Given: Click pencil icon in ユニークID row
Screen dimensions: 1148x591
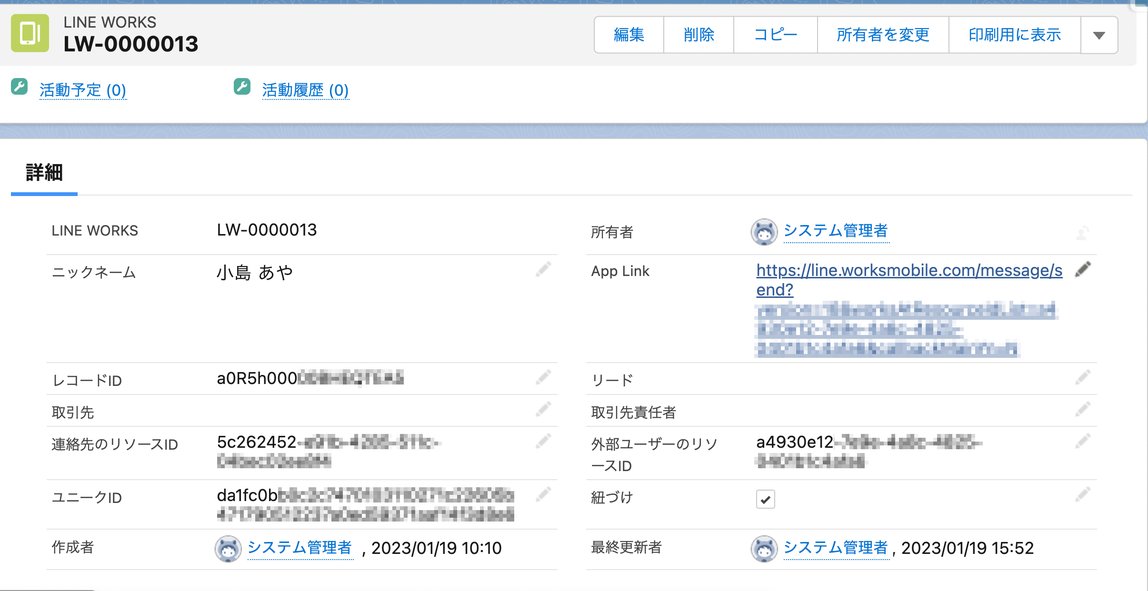Looking at the screenshot, I should point(543,495).
